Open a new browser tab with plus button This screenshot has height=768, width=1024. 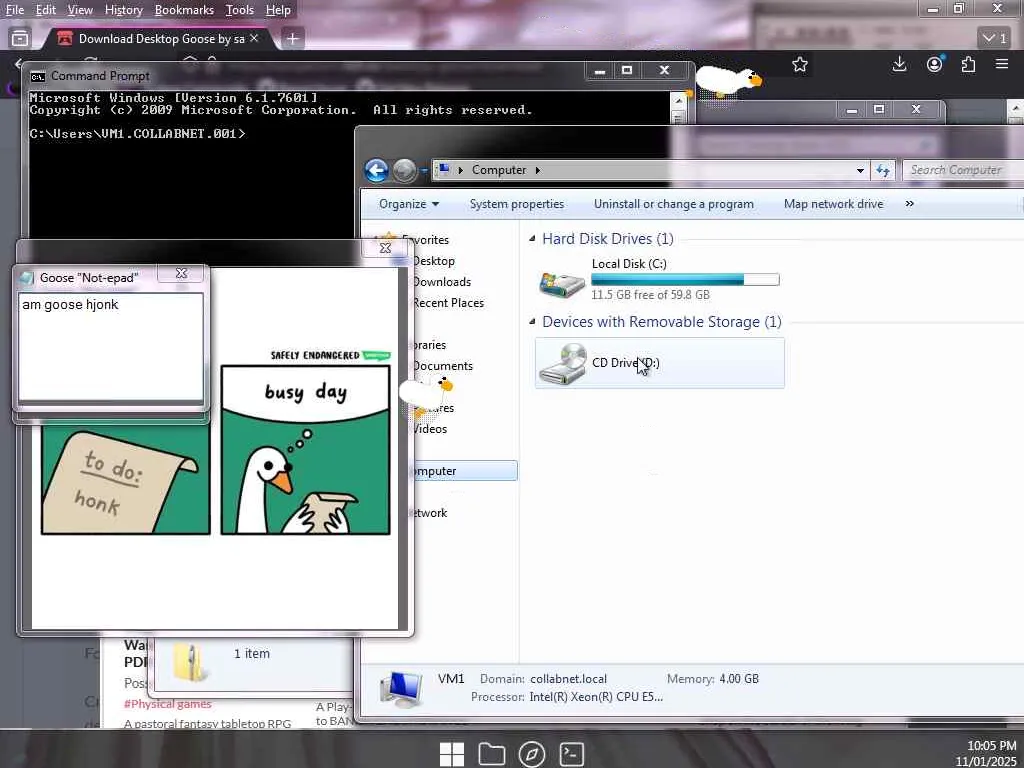[293, 39]
